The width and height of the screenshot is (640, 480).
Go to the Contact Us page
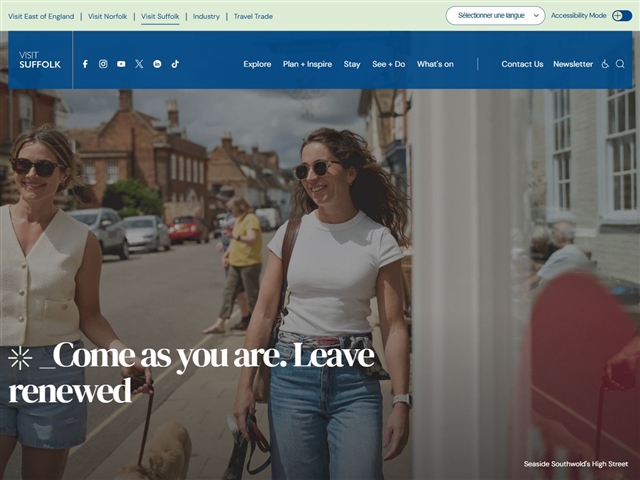tap(522, 64)
